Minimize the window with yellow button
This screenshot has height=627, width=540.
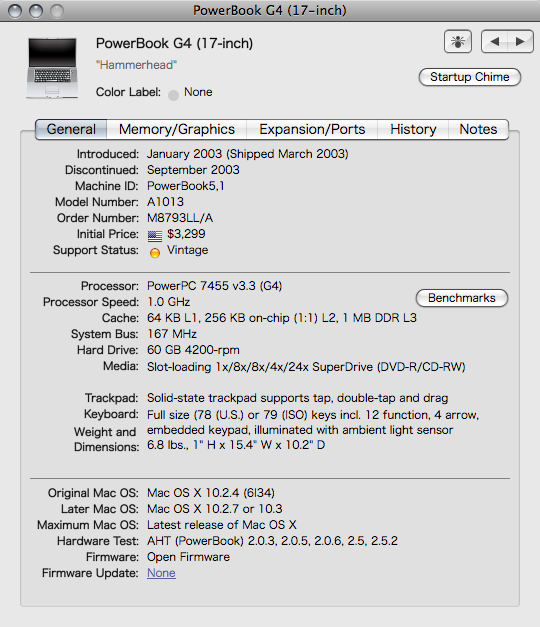point(36,11)
